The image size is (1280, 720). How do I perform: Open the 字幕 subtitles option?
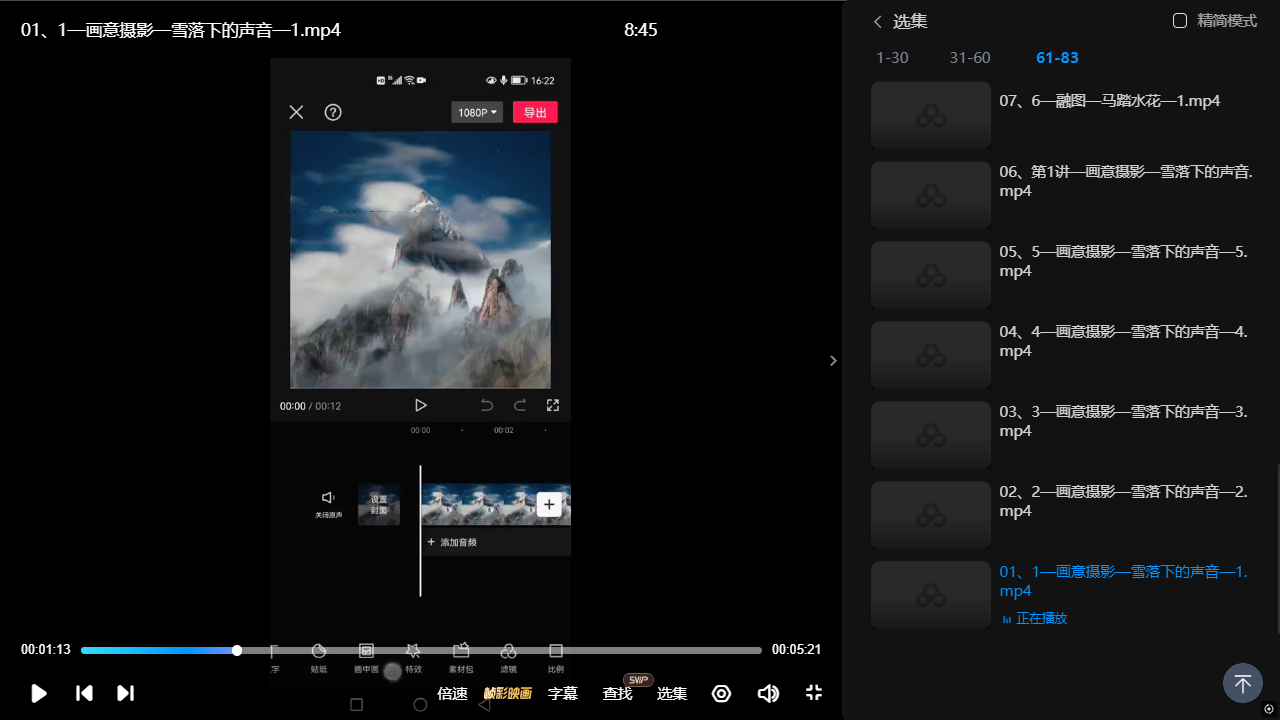(x=563, y=693)
